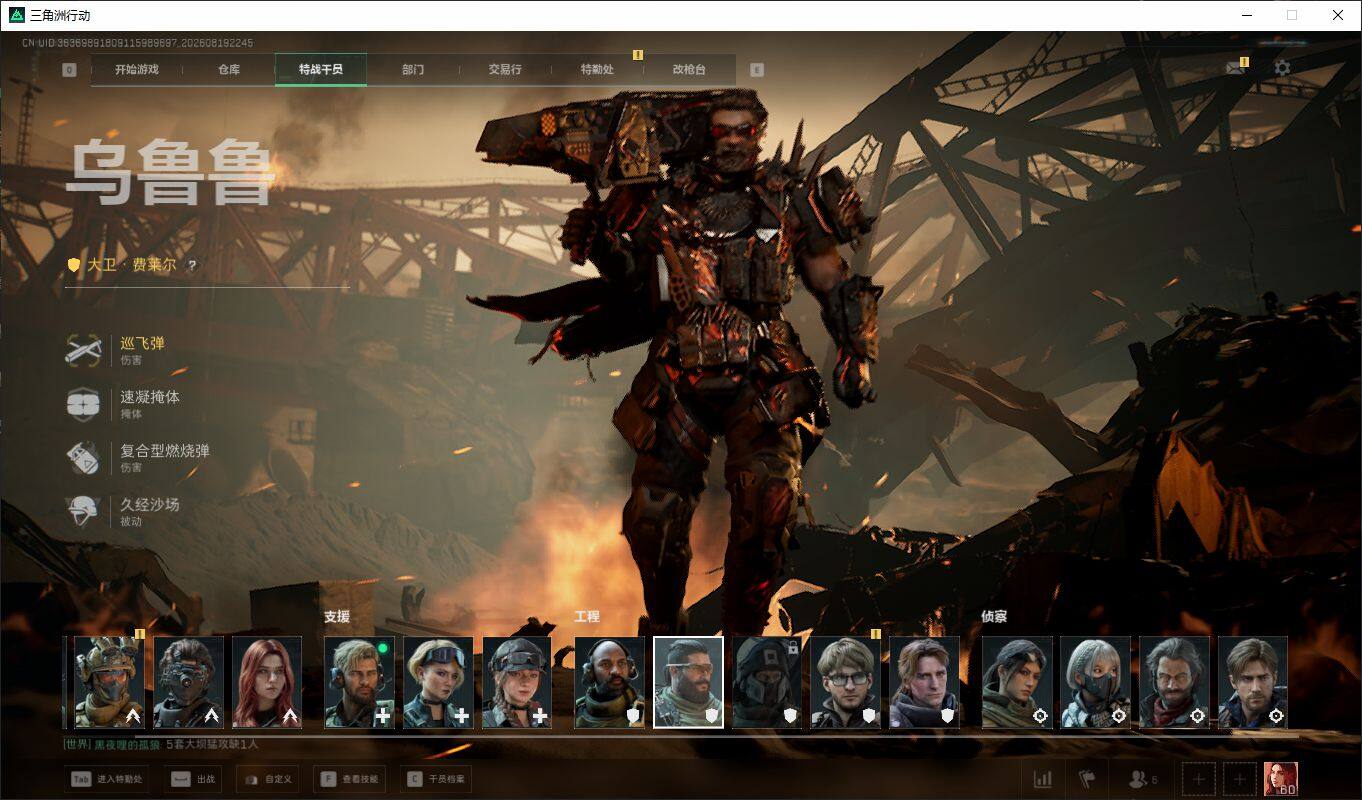Open the 开始游戏 tab

(x=136, y=70)
